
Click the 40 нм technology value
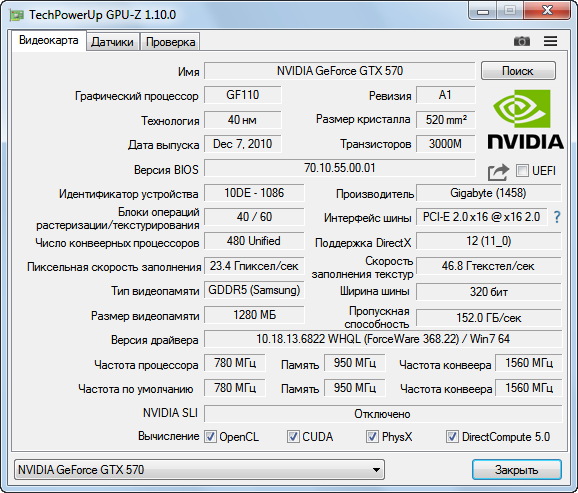pyautogui.click(x=243, y=119)
